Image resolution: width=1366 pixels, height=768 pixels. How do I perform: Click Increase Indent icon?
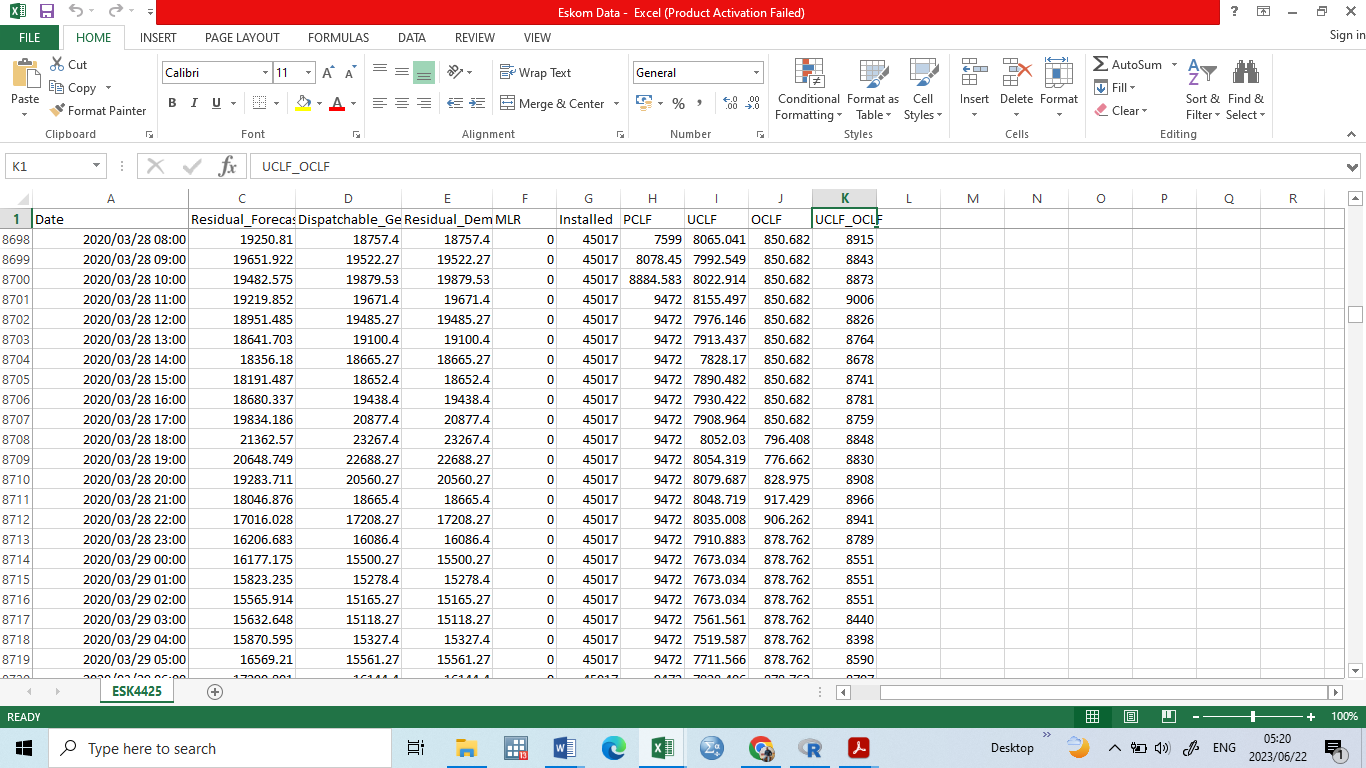click(477, 103)
